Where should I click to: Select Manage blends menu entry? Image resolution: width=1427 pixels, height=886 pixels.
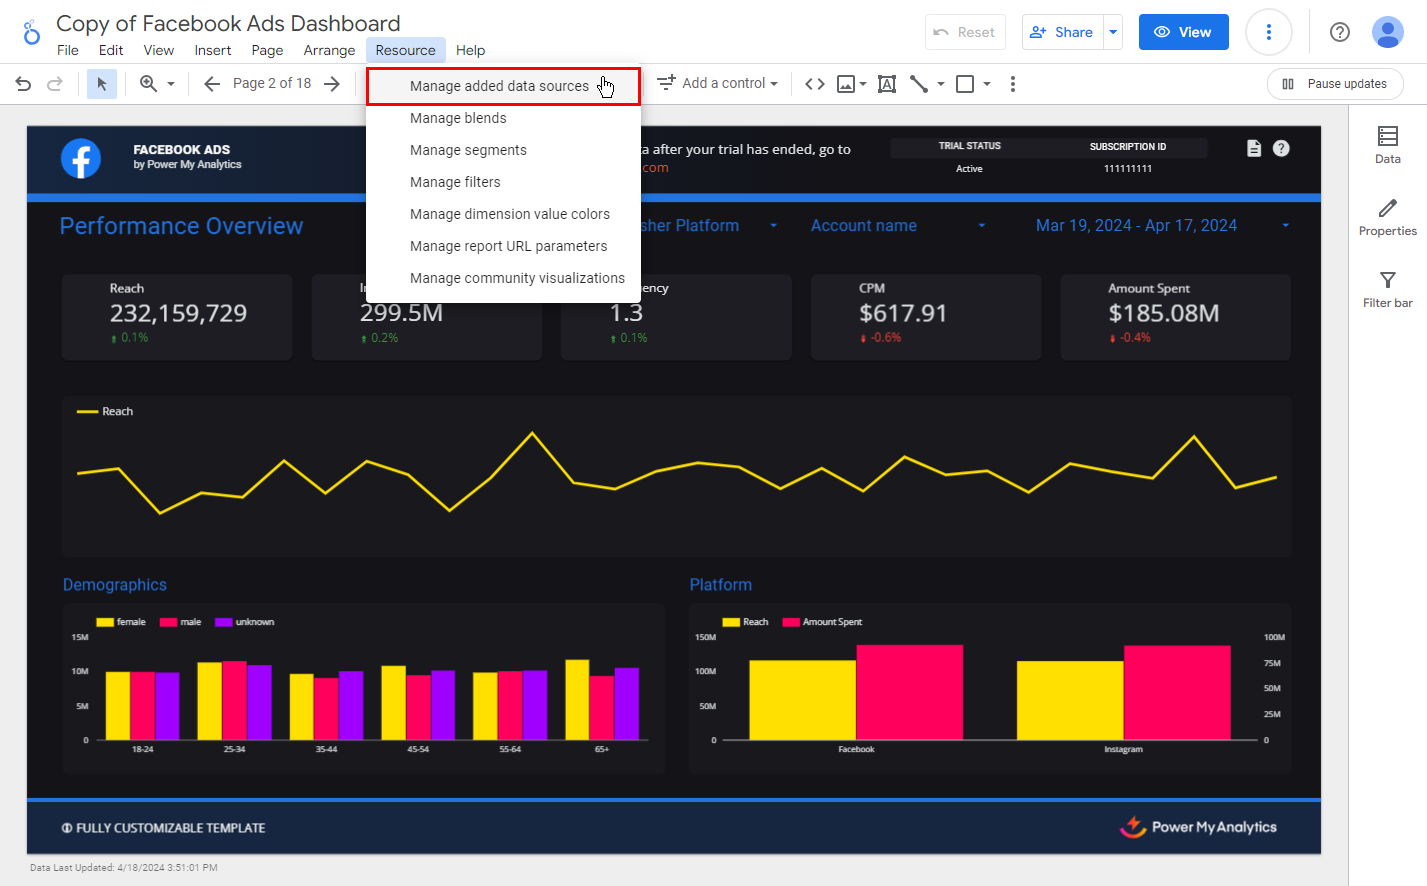458,118
